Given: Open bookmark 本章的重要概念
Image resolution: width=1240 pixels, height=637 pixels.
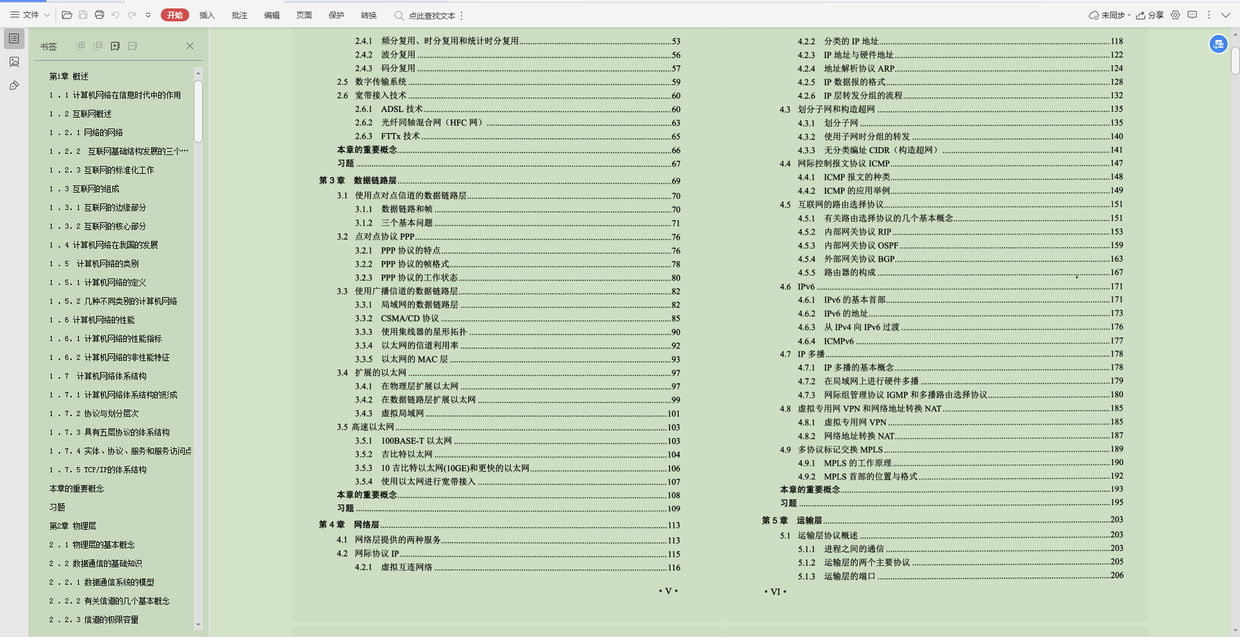Looking at the screenshot, I should (77, 489).
